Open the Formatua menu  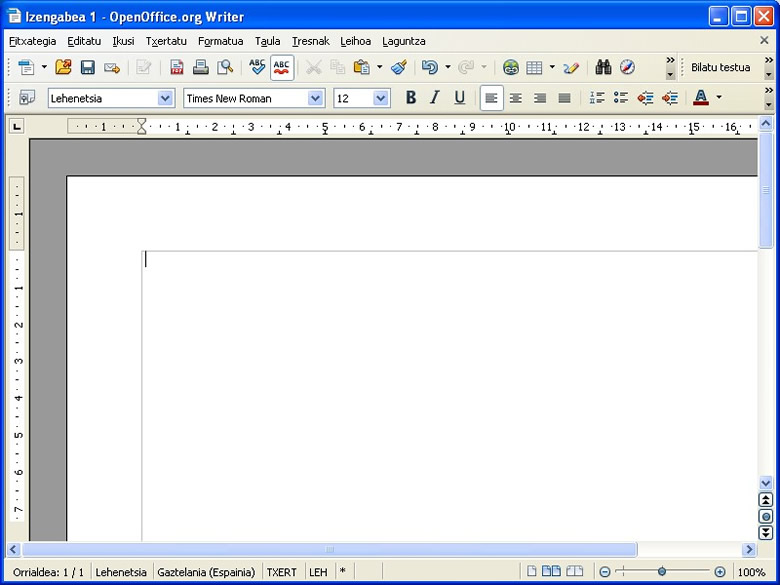pyautogui.click(x=220, y=41)
